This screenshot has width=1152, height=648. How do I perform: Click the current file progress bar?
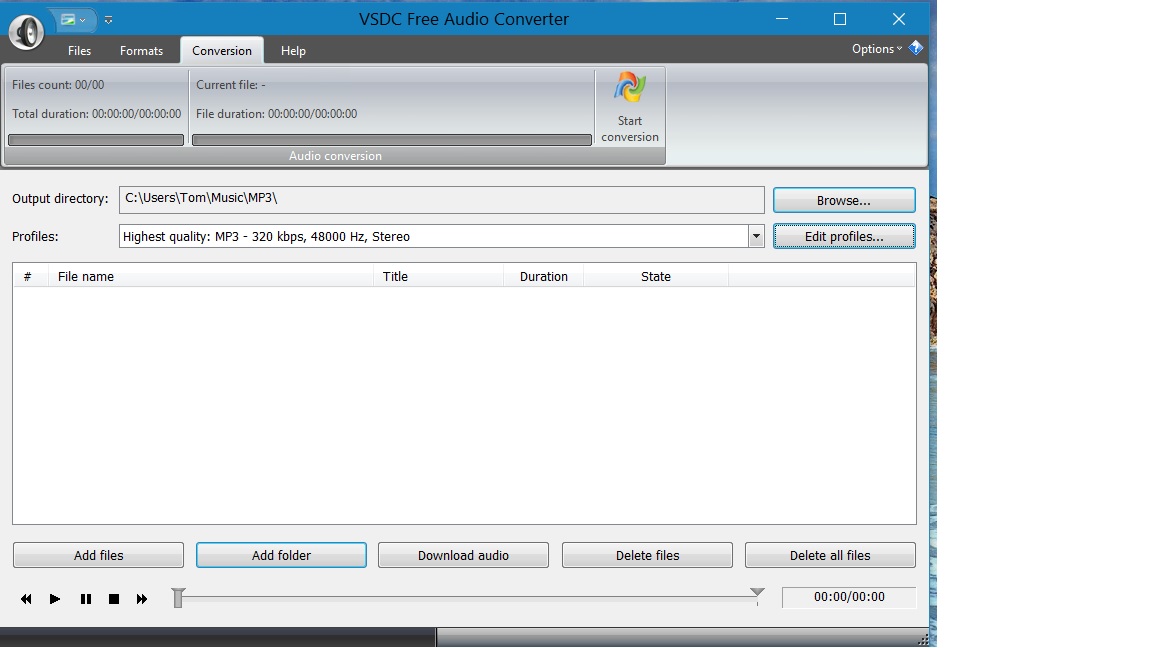pos(392,140)
